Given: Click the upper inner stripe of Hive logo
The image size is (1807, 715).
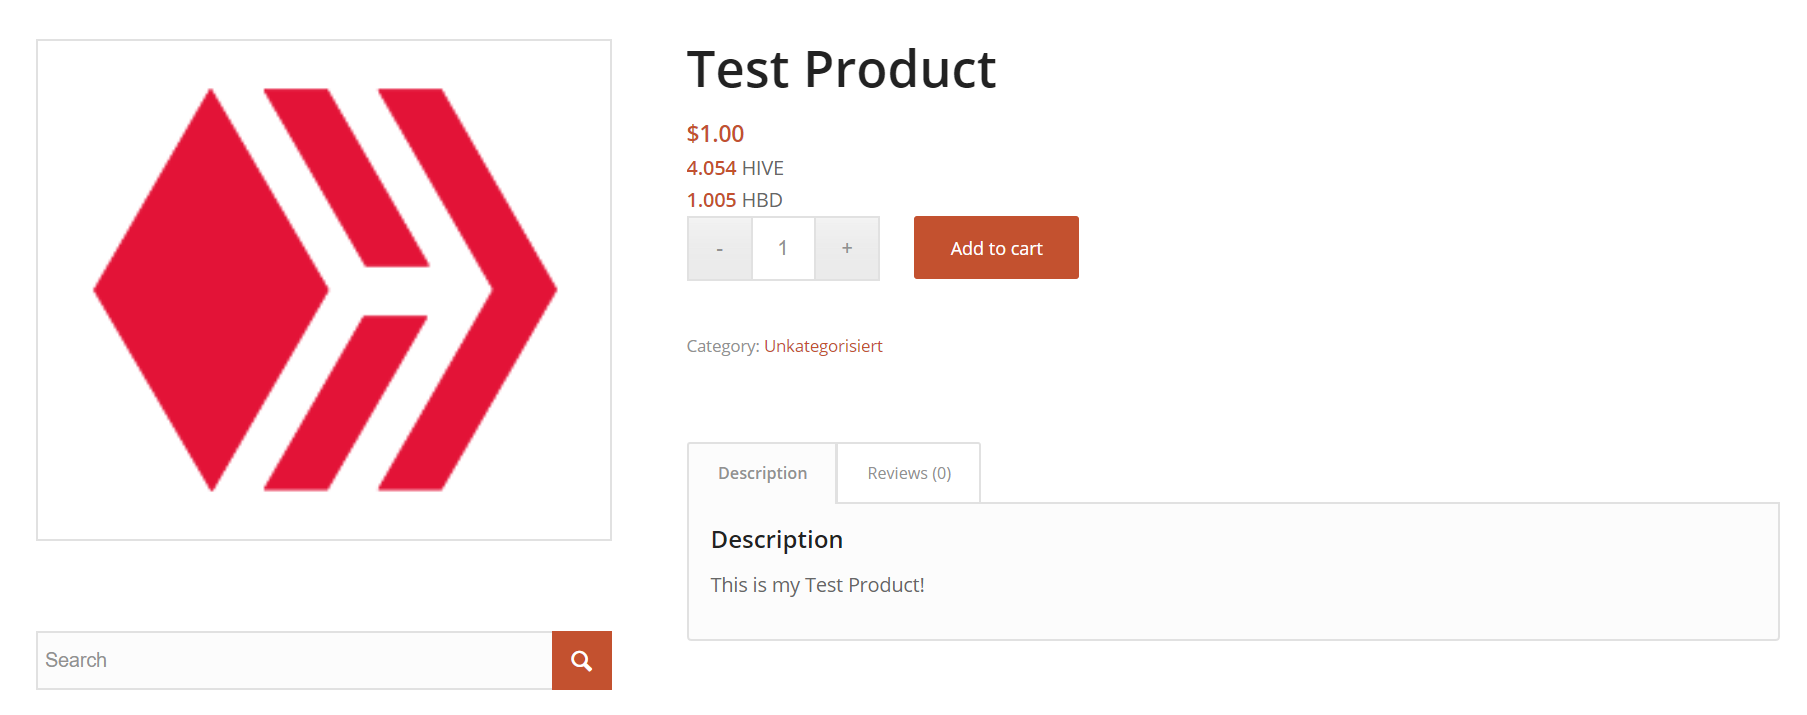Looking at the screenshot, I should pos(346,178).
